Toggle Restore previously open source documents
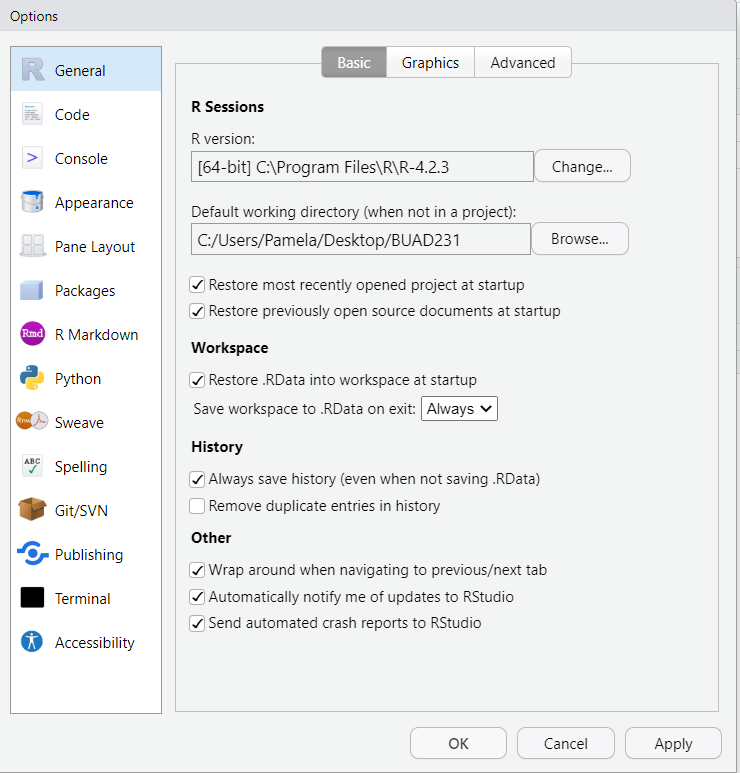 click(x=197, y=311)
